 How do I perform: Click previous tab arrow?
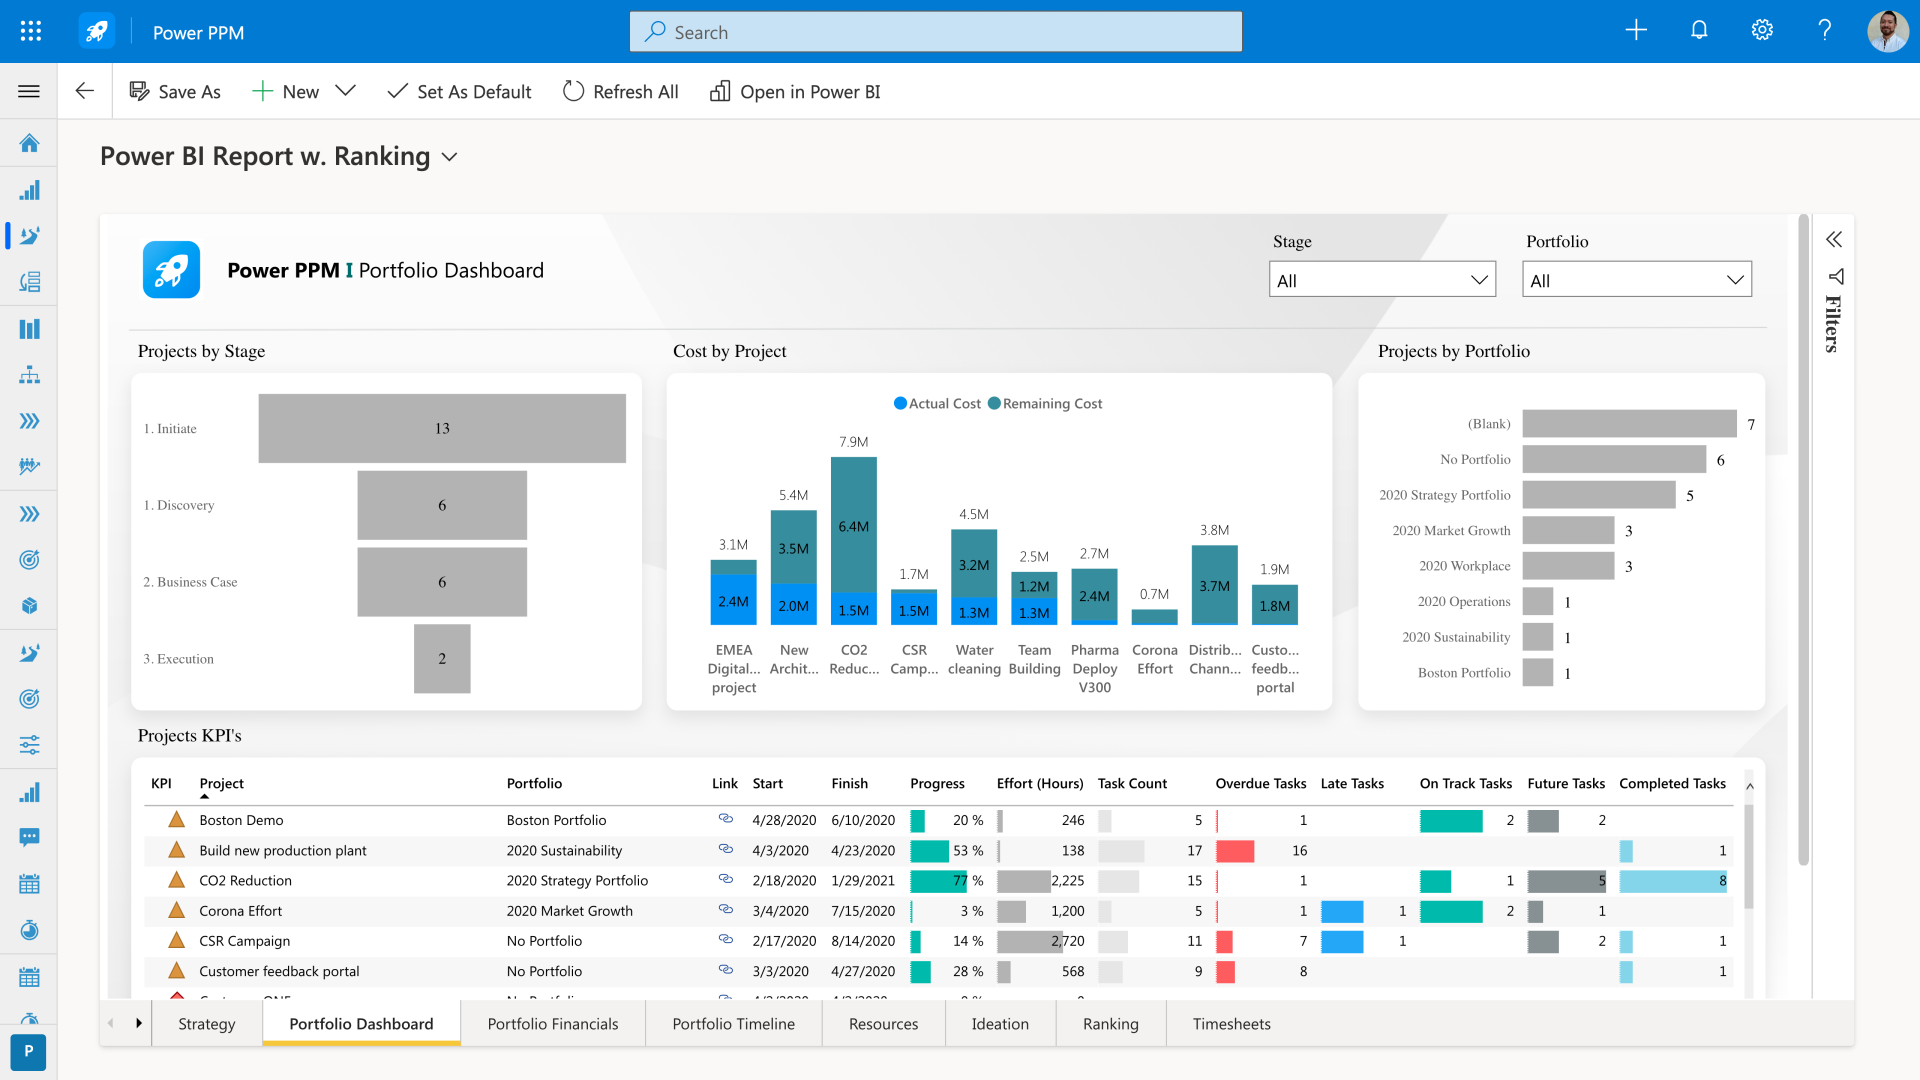111,1023
